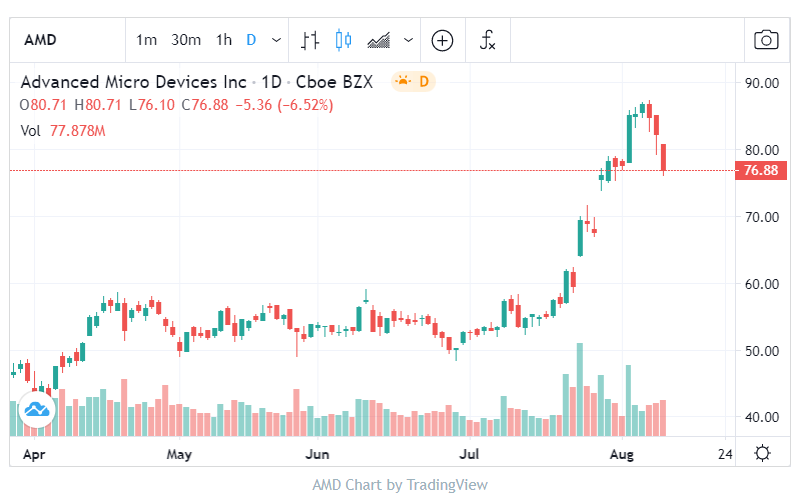Click the AMD symbol search box
This screenshot has width=802, height=497.
pos(60,40)
